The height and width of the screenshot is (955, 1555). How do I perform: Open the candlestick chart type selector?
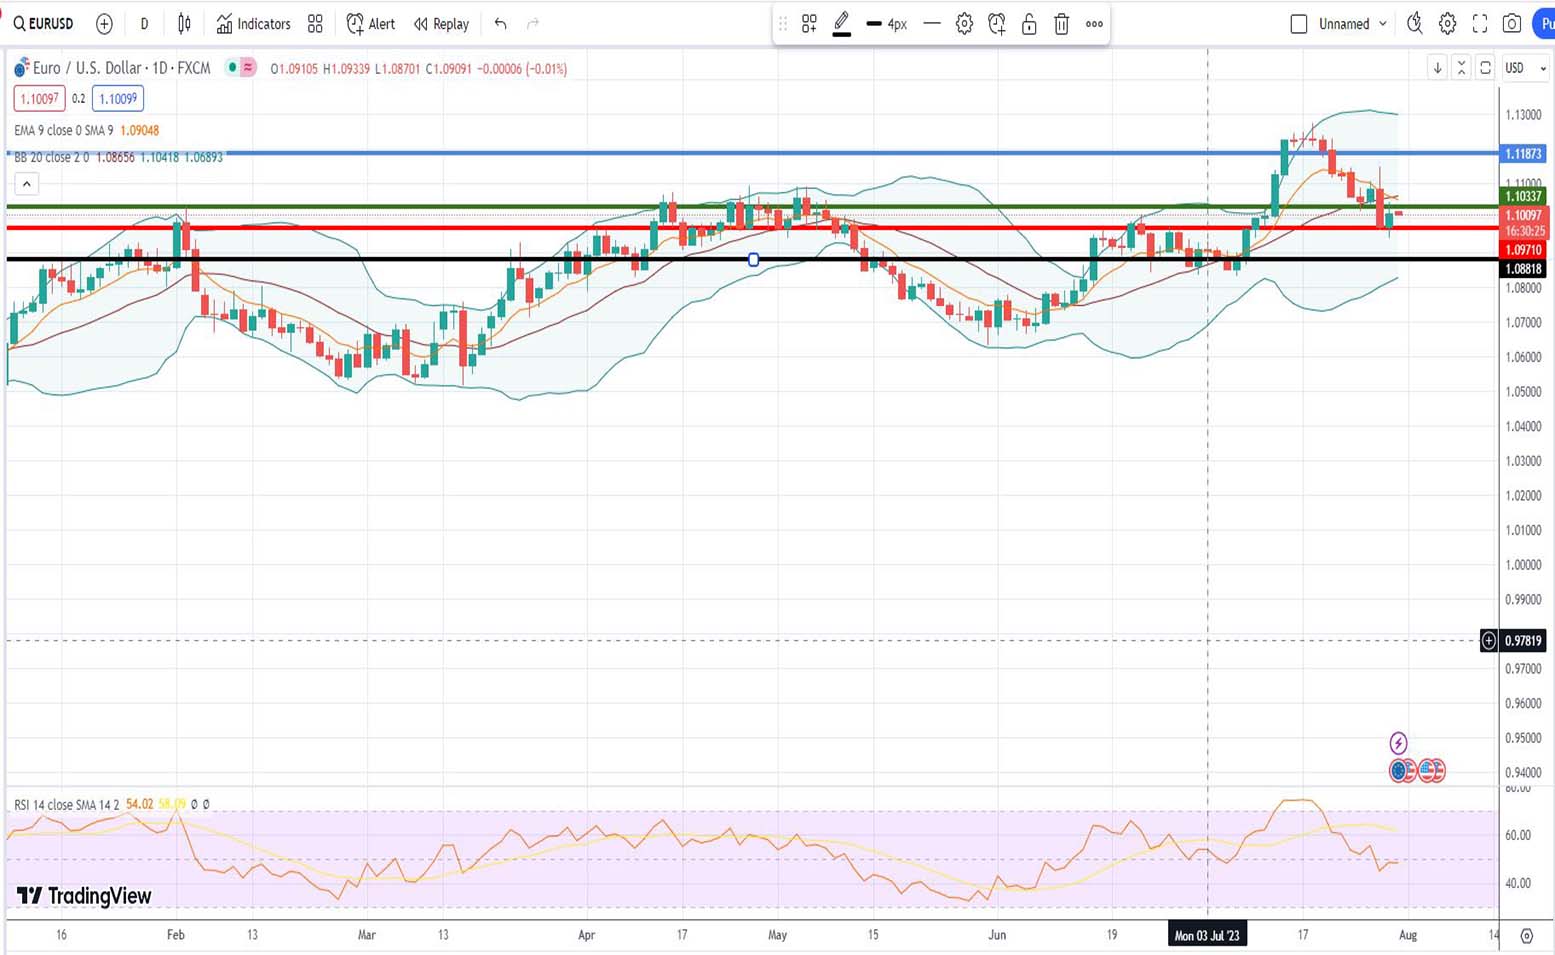(184, 24)
